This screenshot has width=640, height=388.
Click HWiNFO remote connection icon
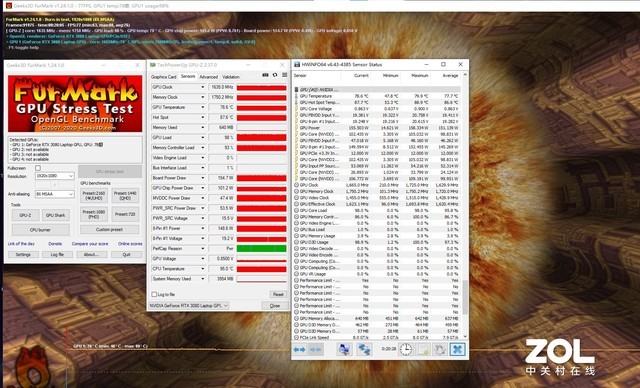point(364,349)
